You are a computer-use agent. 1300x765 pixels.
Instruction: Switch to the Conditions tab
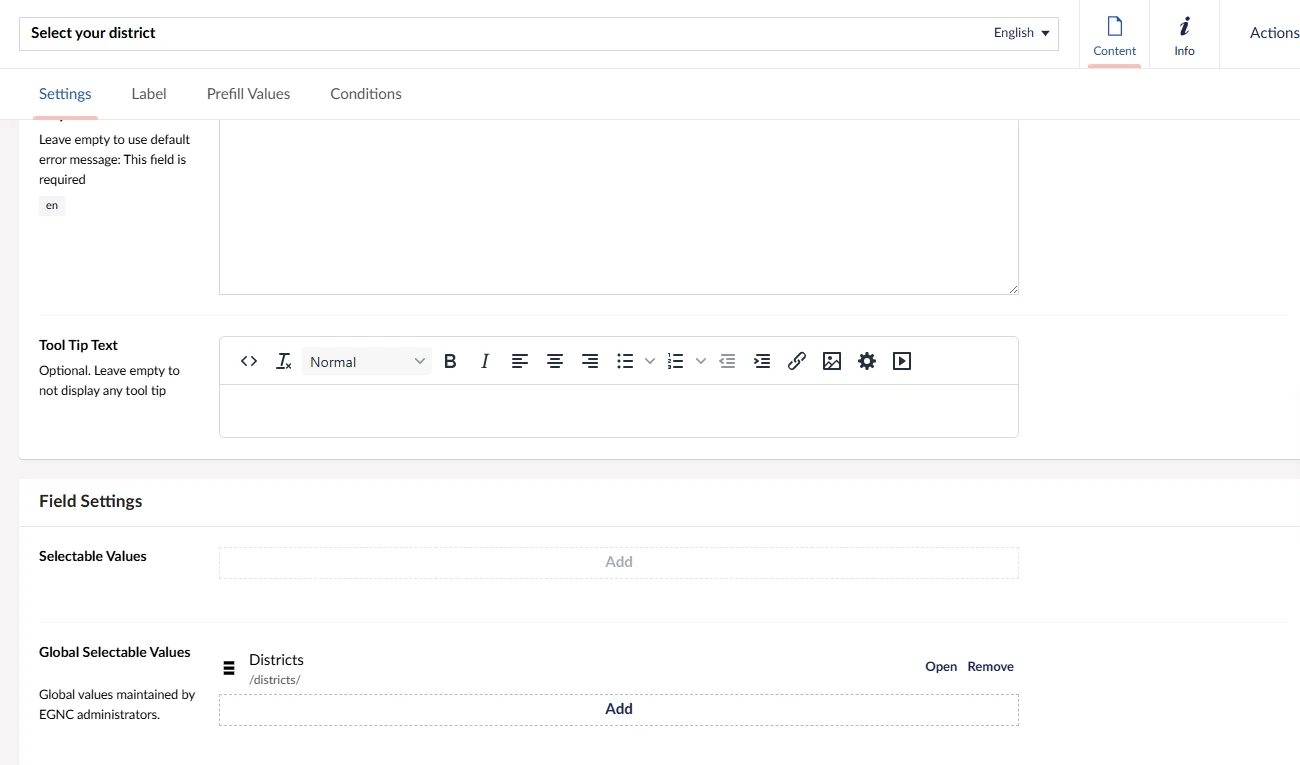click(x=366, y=94)
